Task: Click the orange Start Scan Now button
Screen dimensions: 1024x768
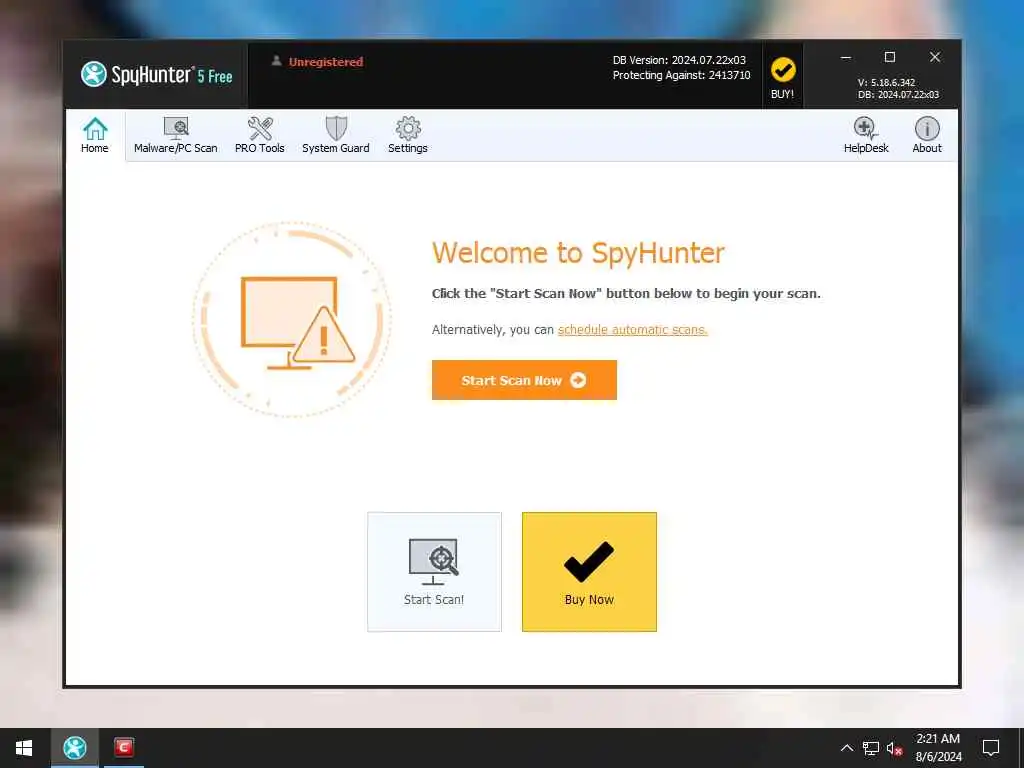Action: click(x=524, y=380)
